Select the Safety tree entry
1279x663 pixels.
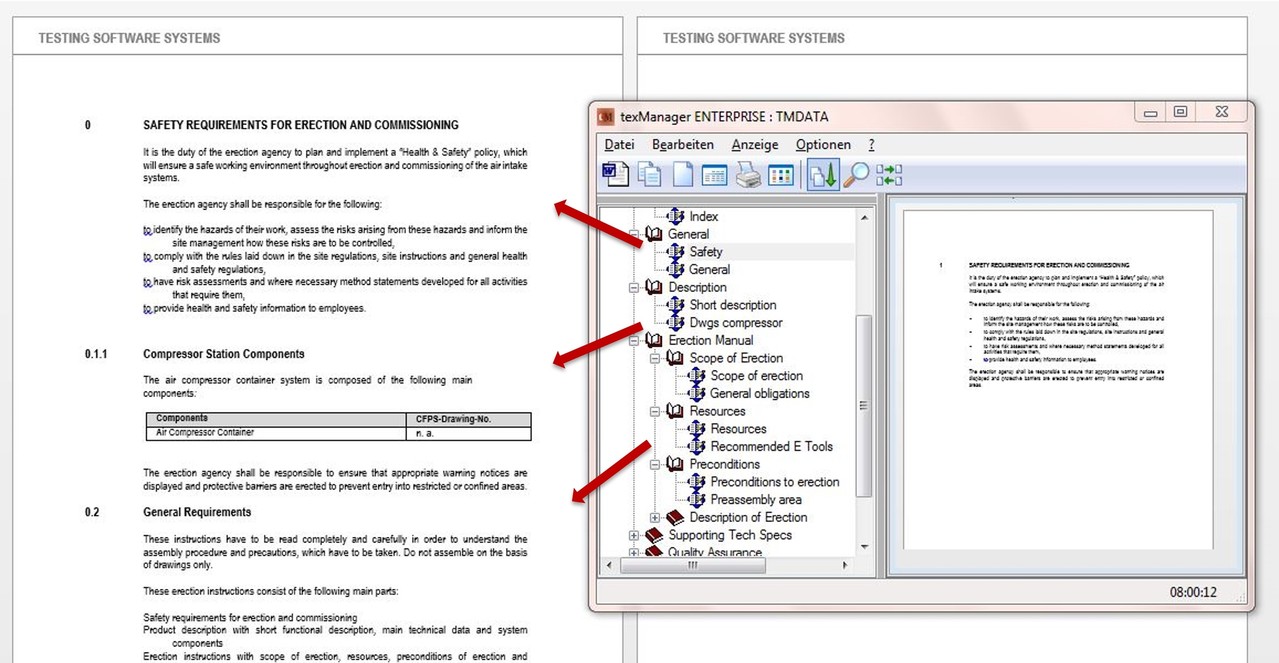(x=708, y=251)
